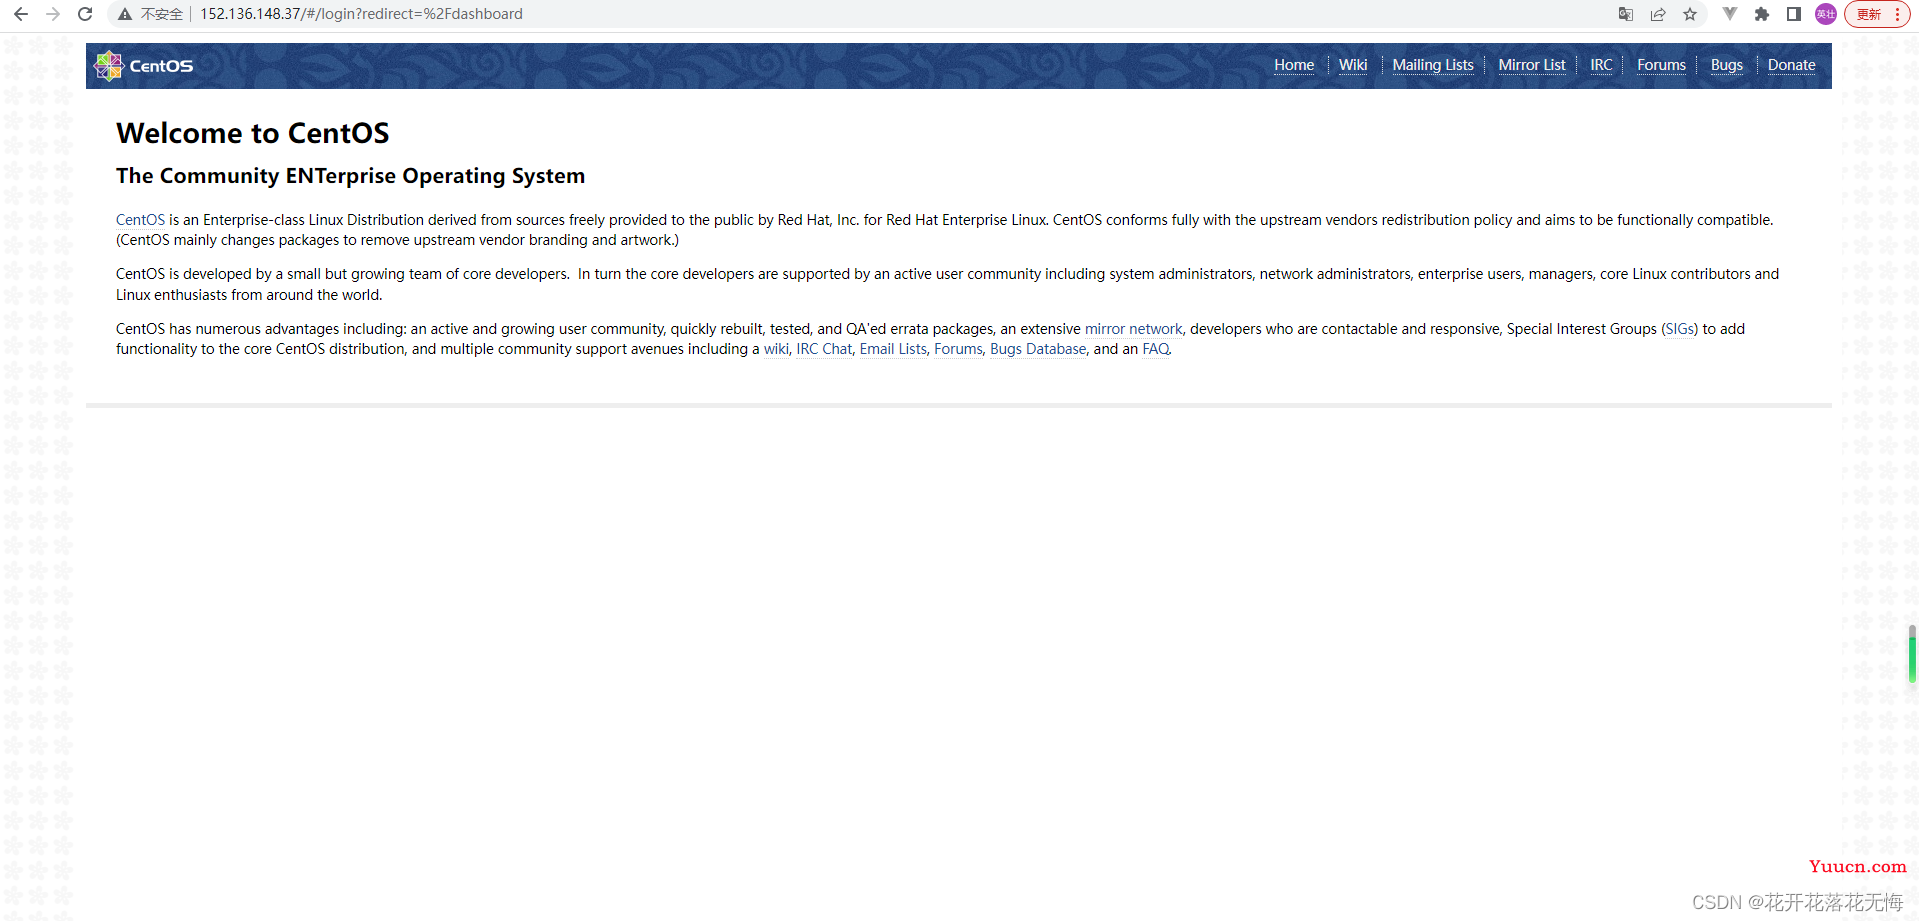Viewport: 1919px width, 921px height.
Task: Click the CentOS logo in header
Action: coord(144,66)
